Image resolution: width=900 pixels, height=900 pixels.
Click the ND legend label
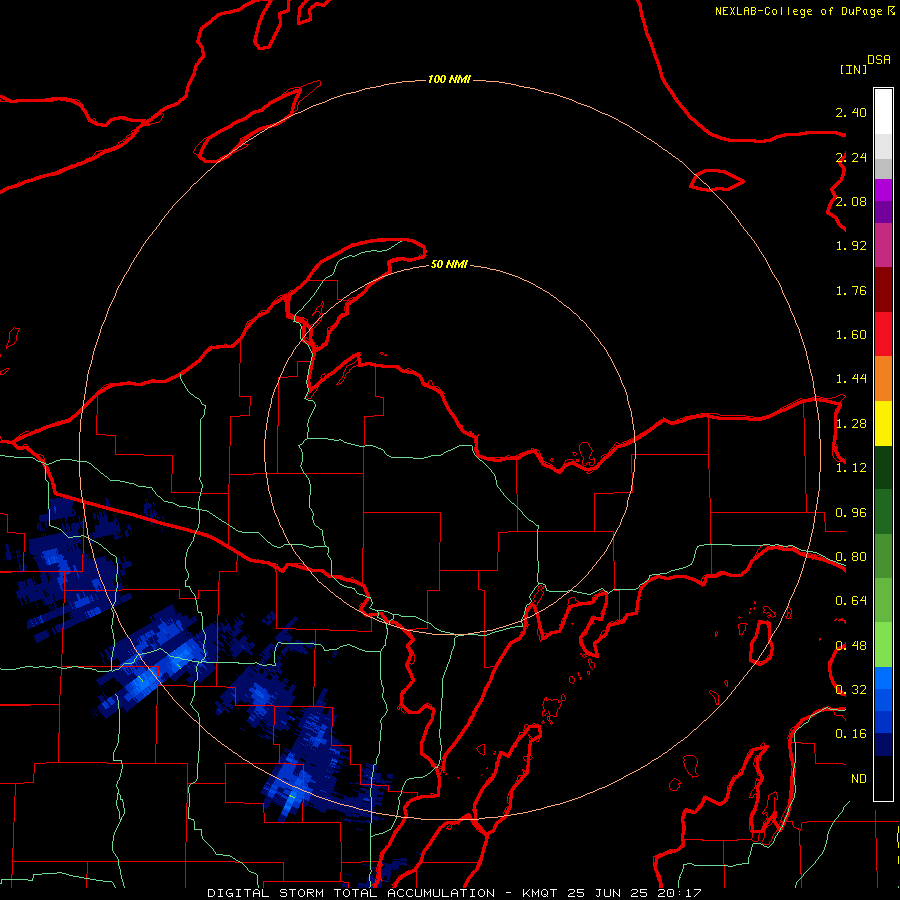pyautogui.click(x=859, y=779)
